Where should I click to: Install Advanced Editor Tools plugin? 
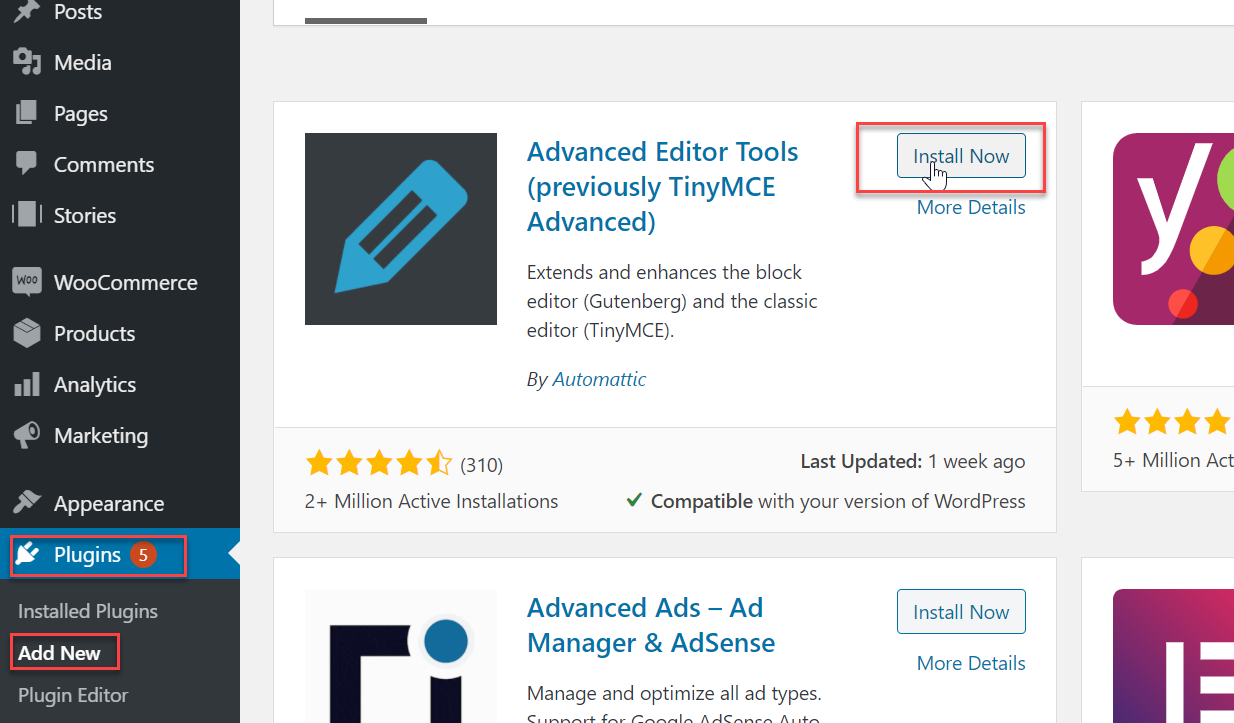960,156
